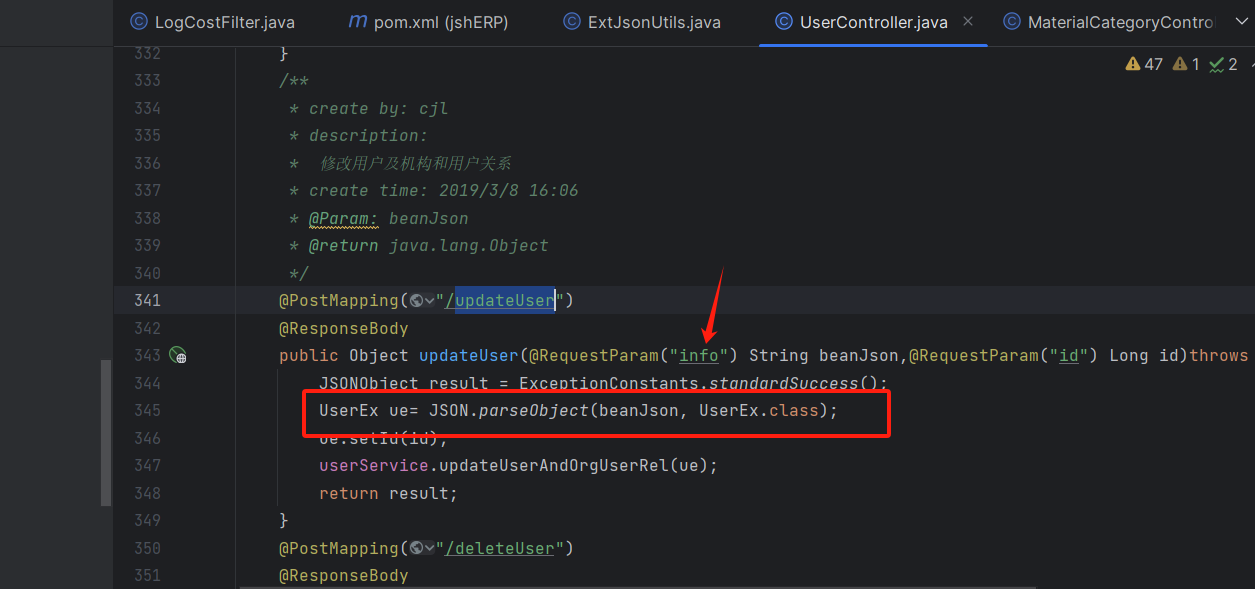Click the @ResponseBody annotation on line 351
Image resolution: width=1255 pixels, height=589 pixels.
point(344,576)
